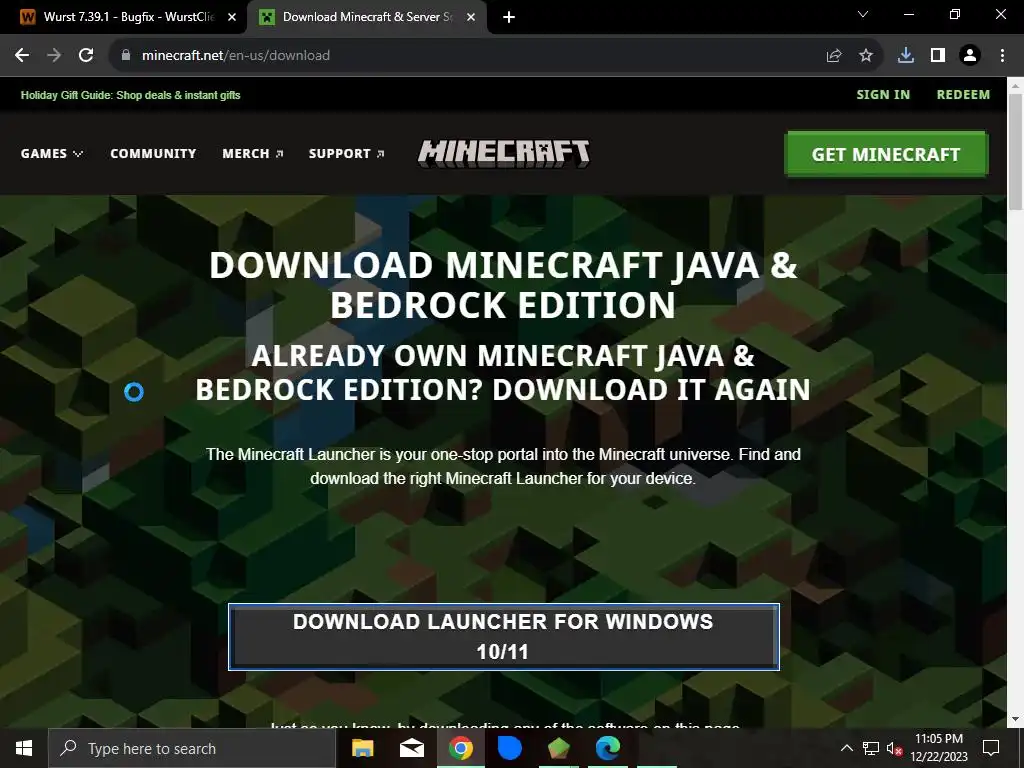
Task: Open the Chrome downloads icon
Action: pos(906,56)
